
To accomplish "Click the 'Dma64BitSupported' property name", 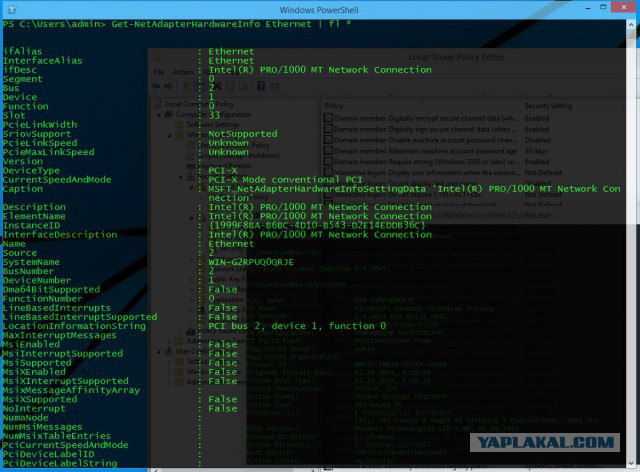I will pos(51,289).
